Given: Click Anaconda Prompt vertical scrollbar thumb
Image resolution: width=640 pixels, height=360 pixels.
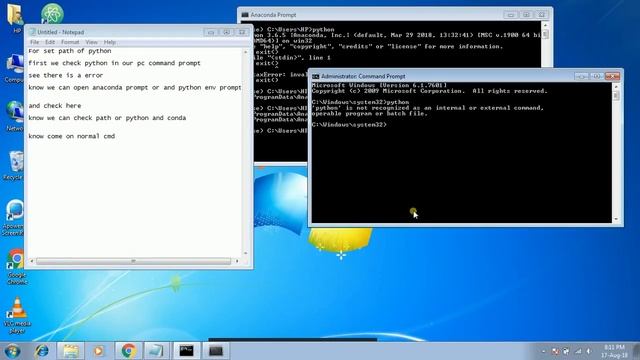Looking at the screenshot, I should pos(546,34).
